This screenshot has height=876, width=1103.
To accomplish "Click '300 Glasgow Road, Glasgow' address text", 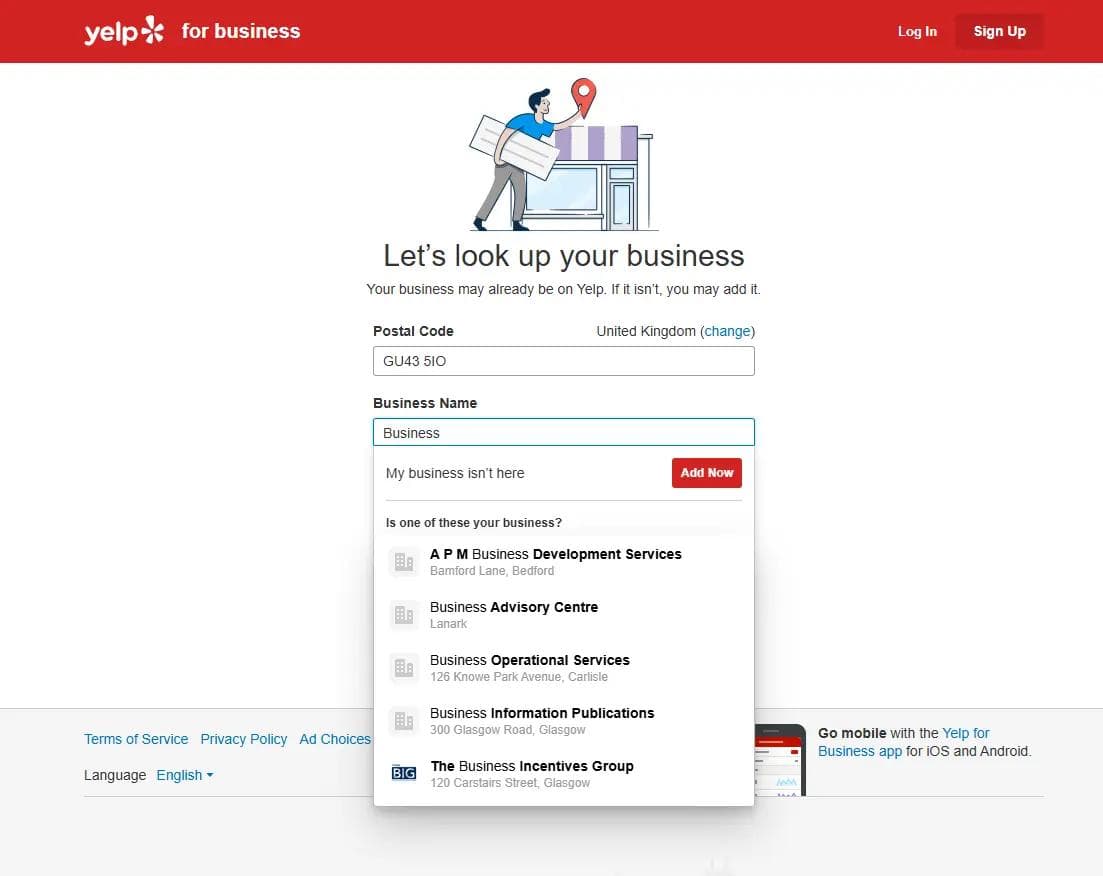I will [507, 730].
